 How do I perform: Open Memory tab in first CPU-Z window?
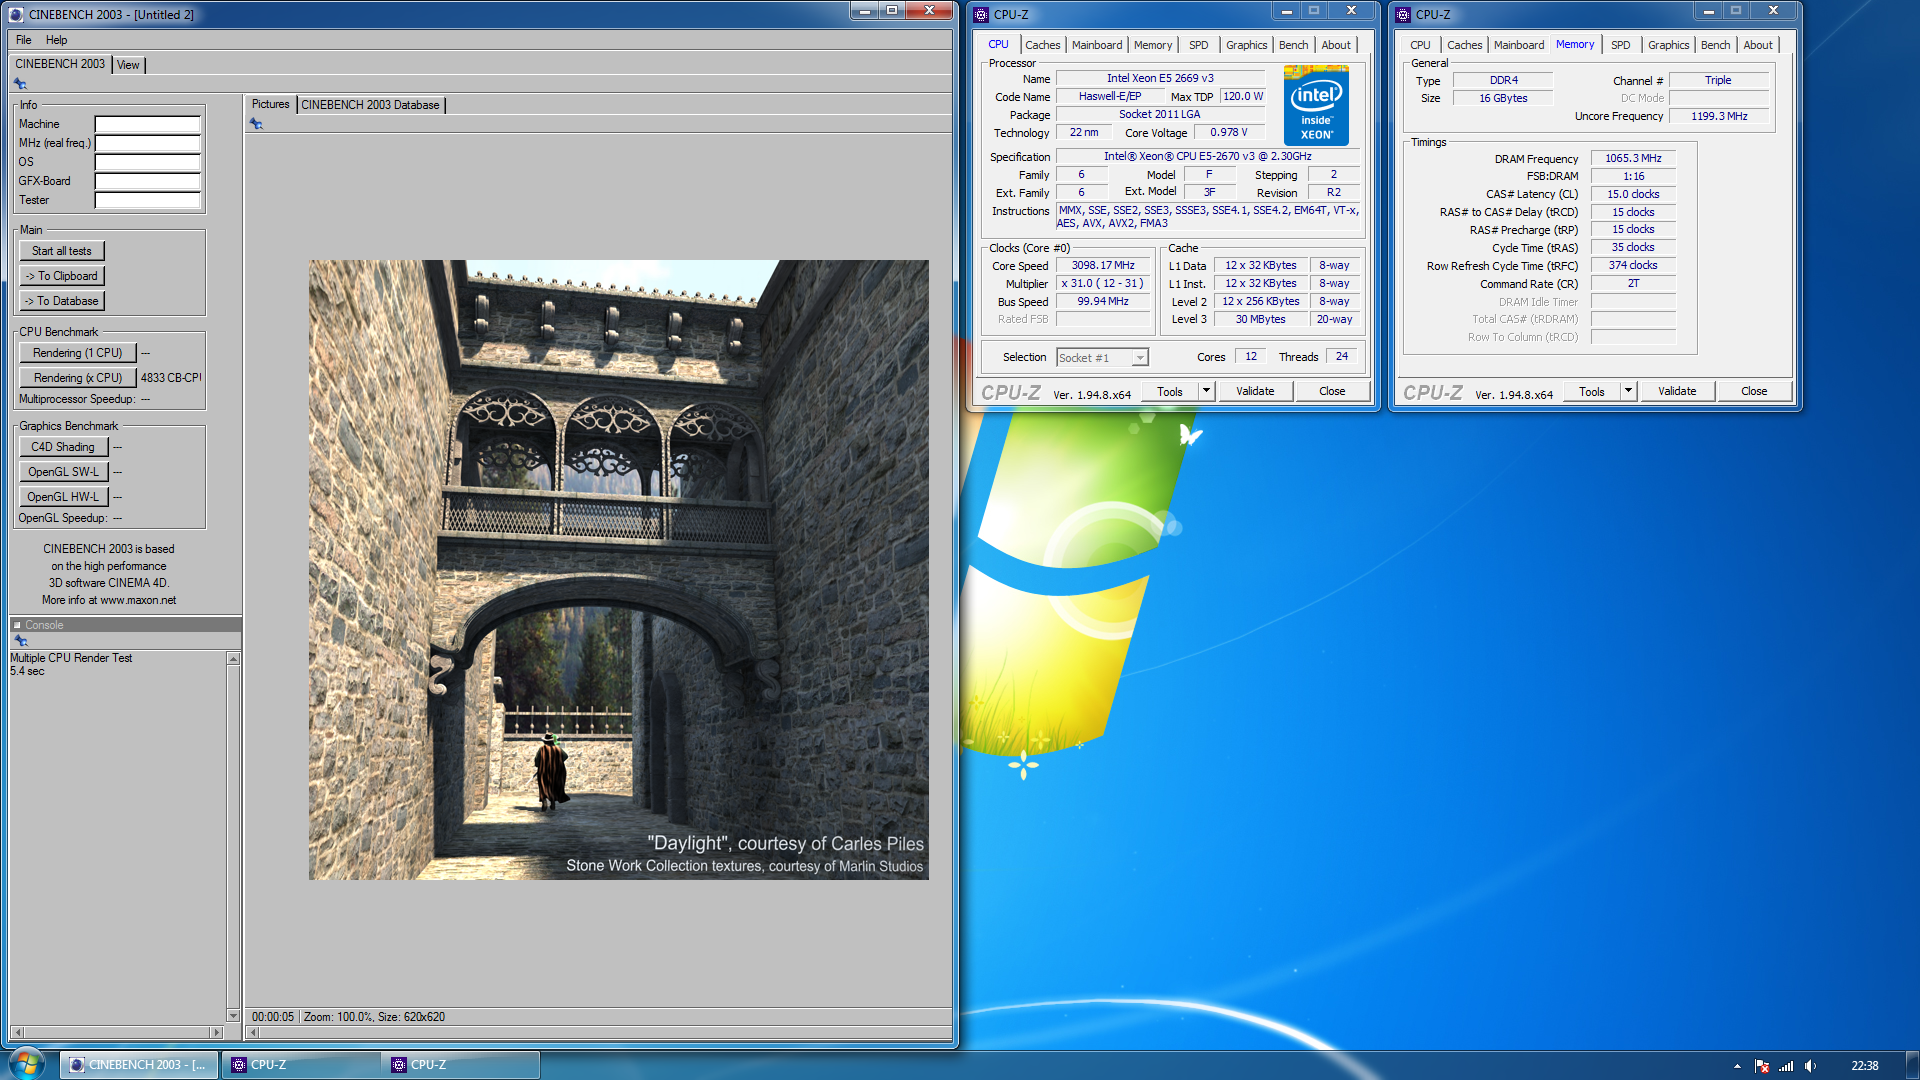click(x=1153, y=45)
